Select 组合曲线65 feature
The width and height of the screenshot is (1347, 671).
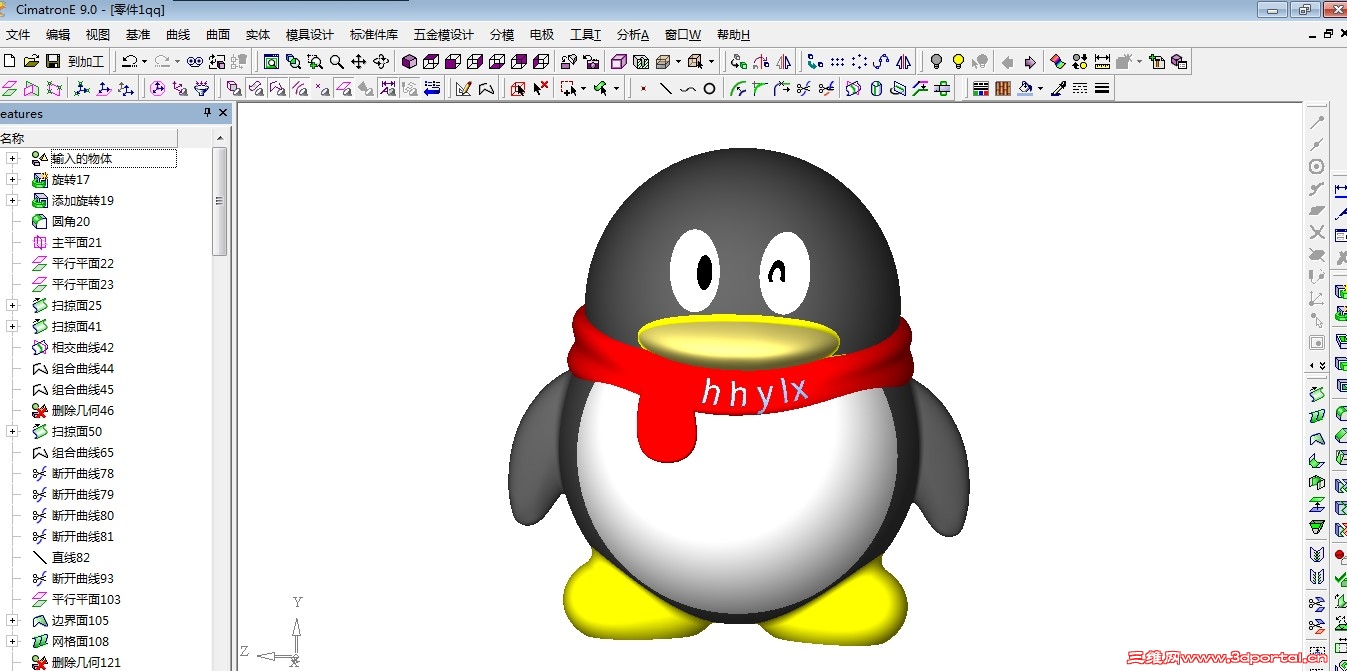click(83, 452)
